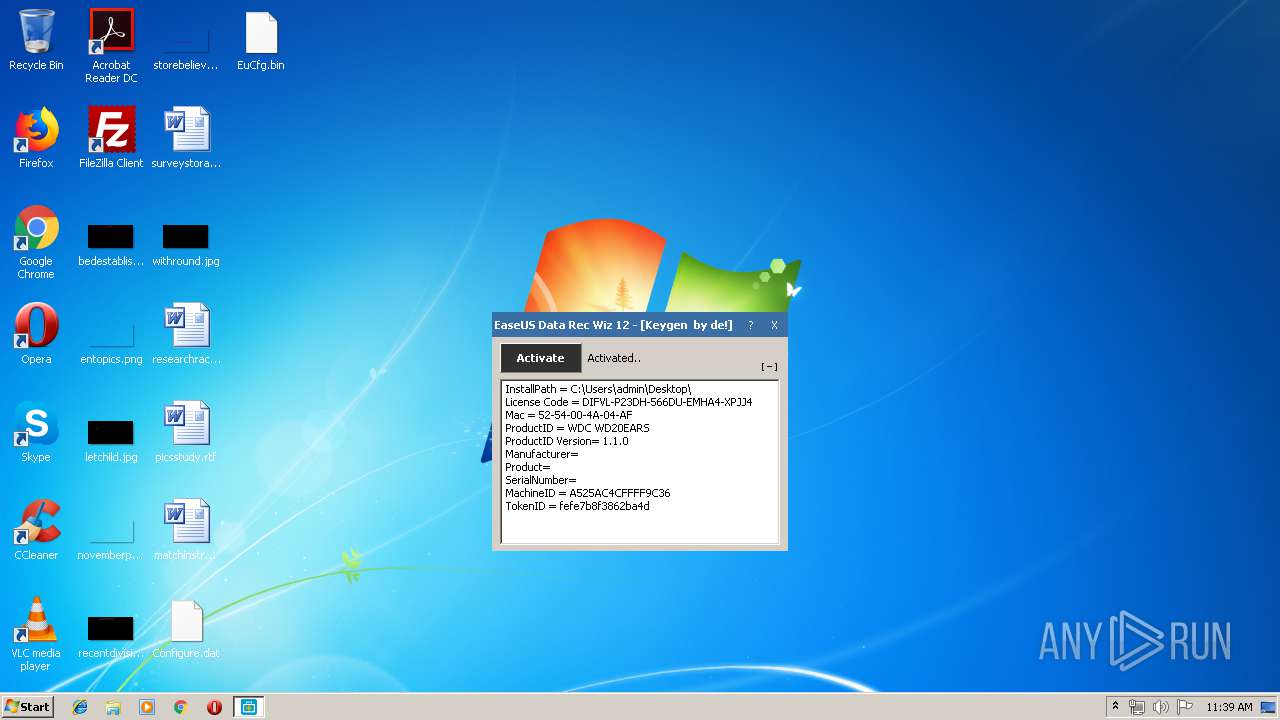
Task: Open Windows Media Player from taskbar
Action: point(147,707)
